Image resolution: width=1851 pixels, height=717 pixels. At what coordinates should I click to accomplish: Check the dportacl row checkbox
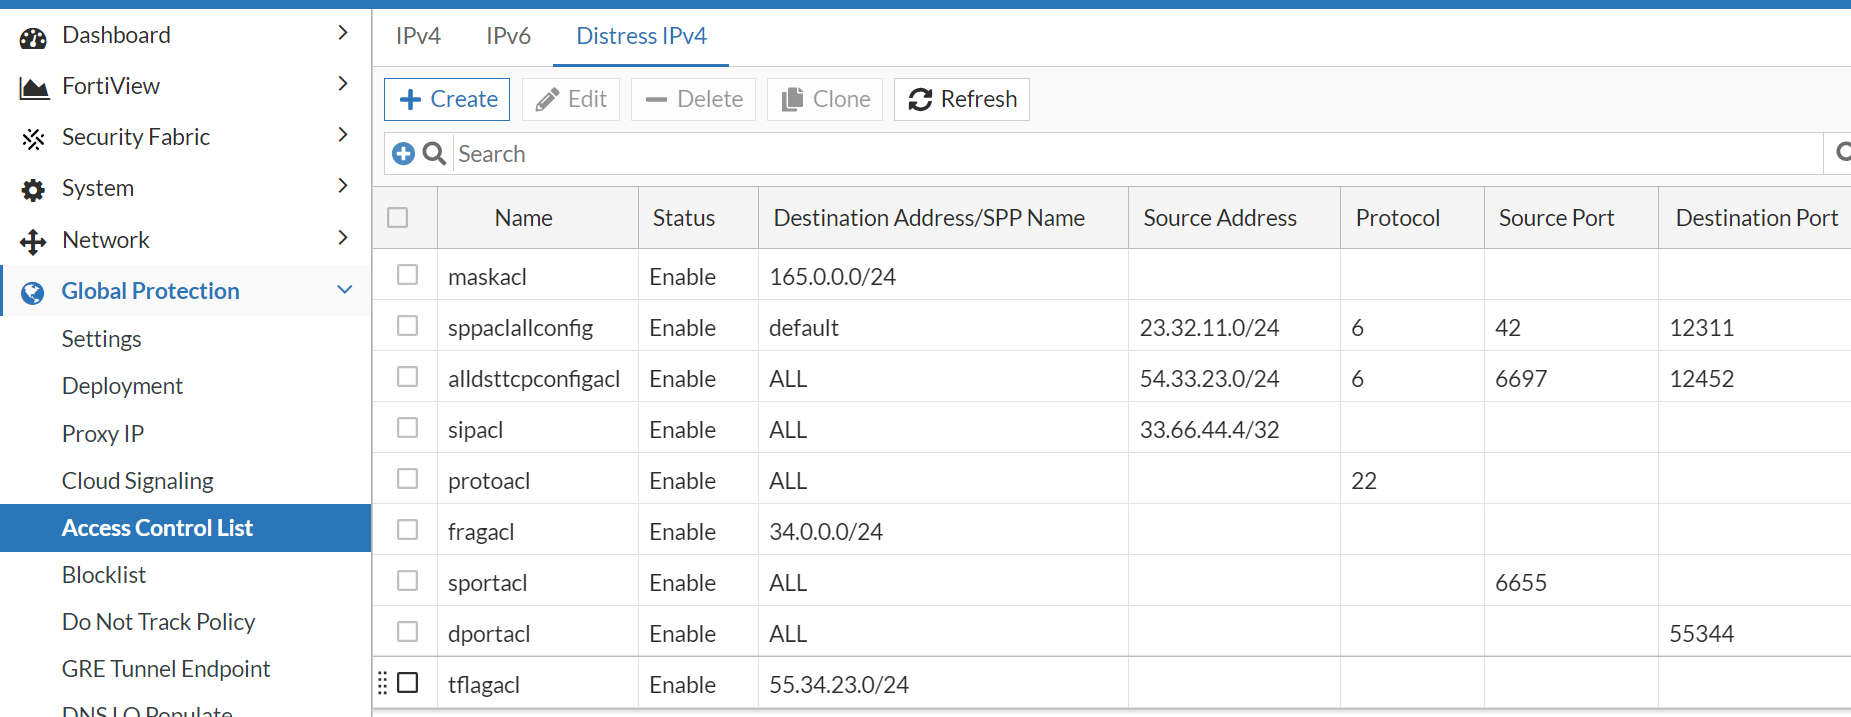point(407,631)
